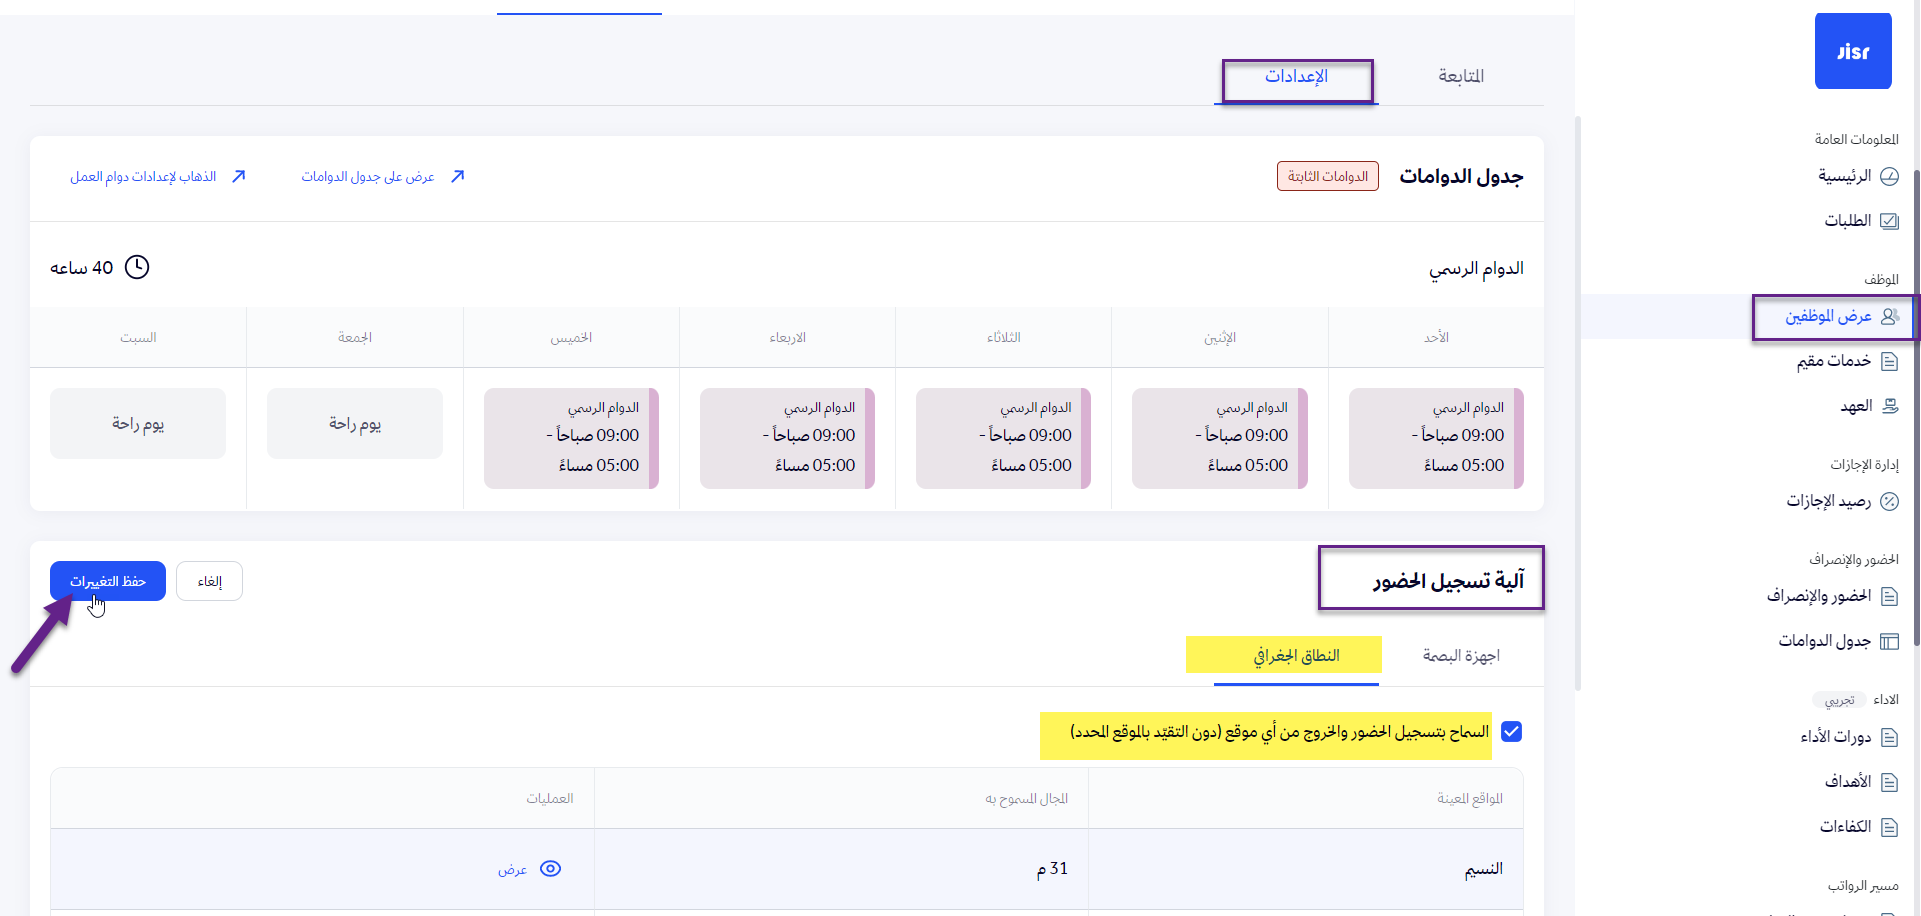Open رصيد الإجازات leave balance icon

point(1889,501)
